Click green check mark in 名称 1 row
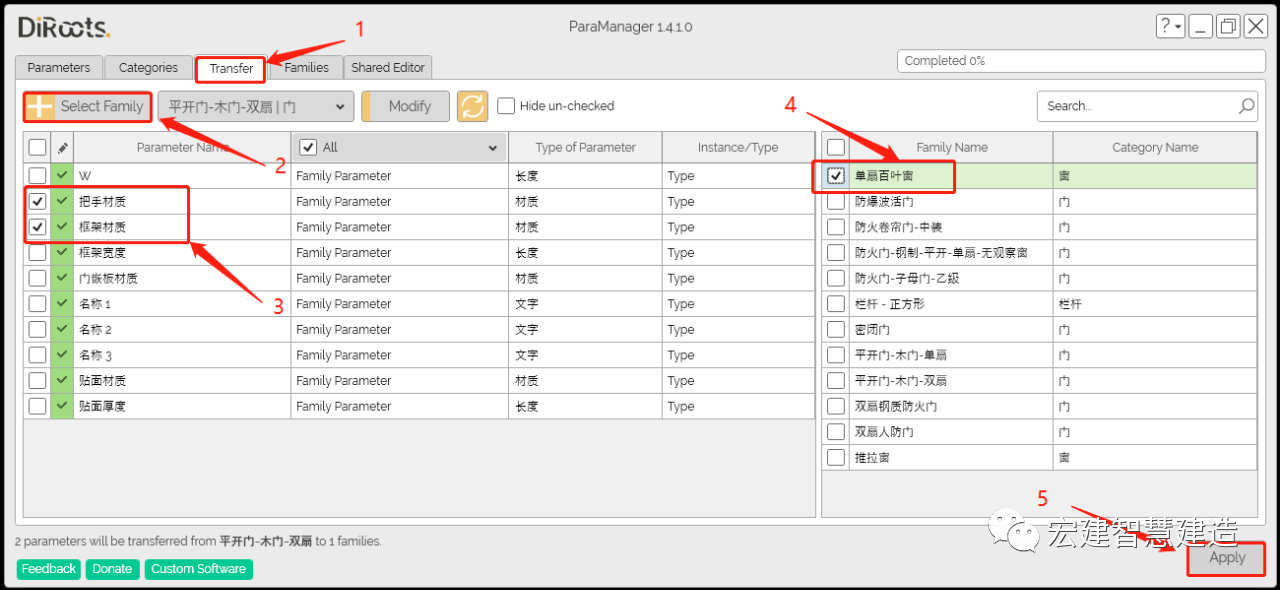 (x=62, y=304)
